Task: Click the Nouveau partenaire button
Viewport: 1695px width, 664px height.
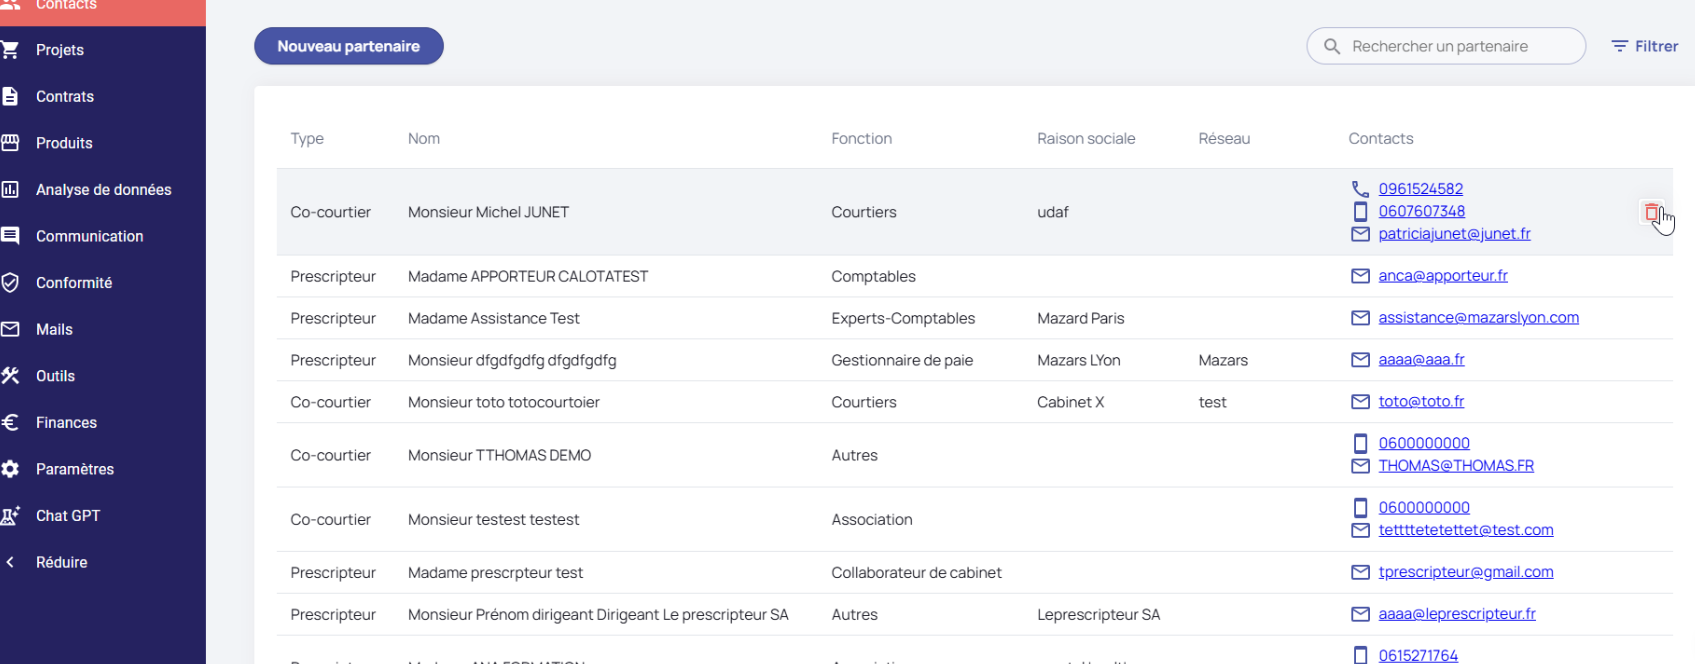Action: click(x=348, y=46)
